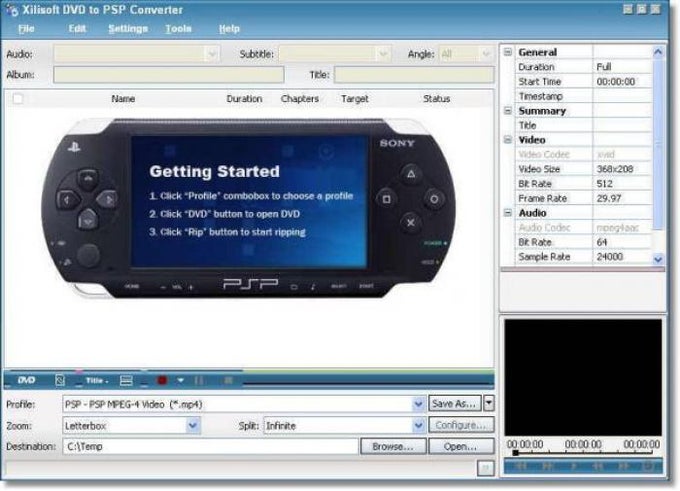Click the properties panel scroll-down arrow

tap(658, 259)
